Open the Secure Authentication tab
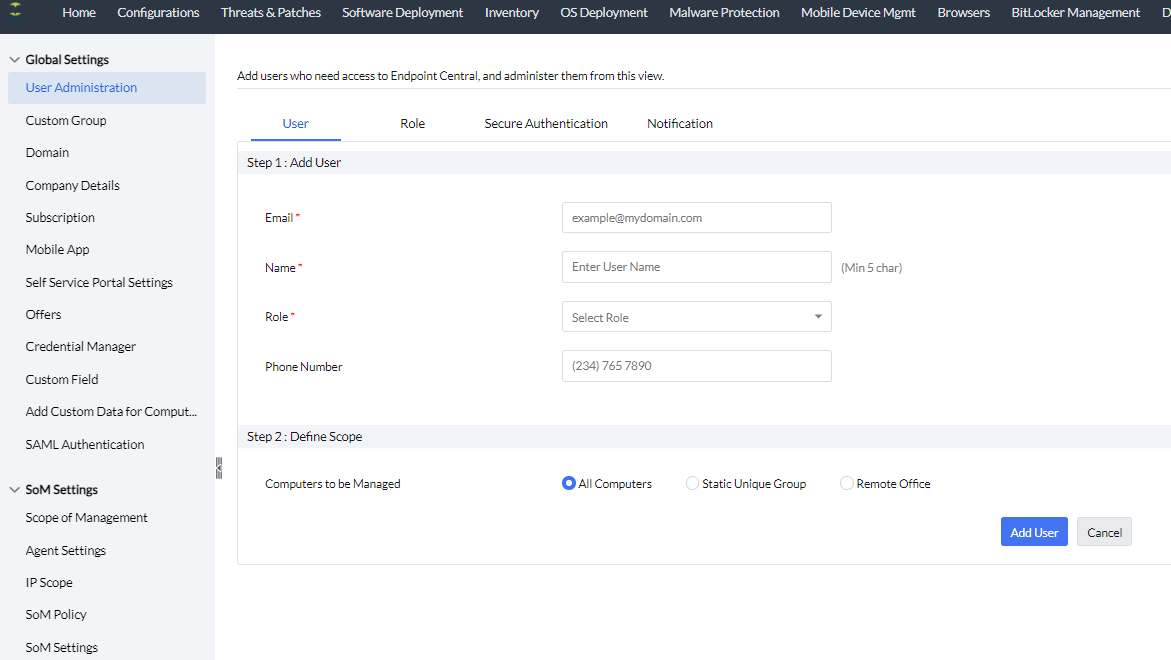 pos(546,124)
